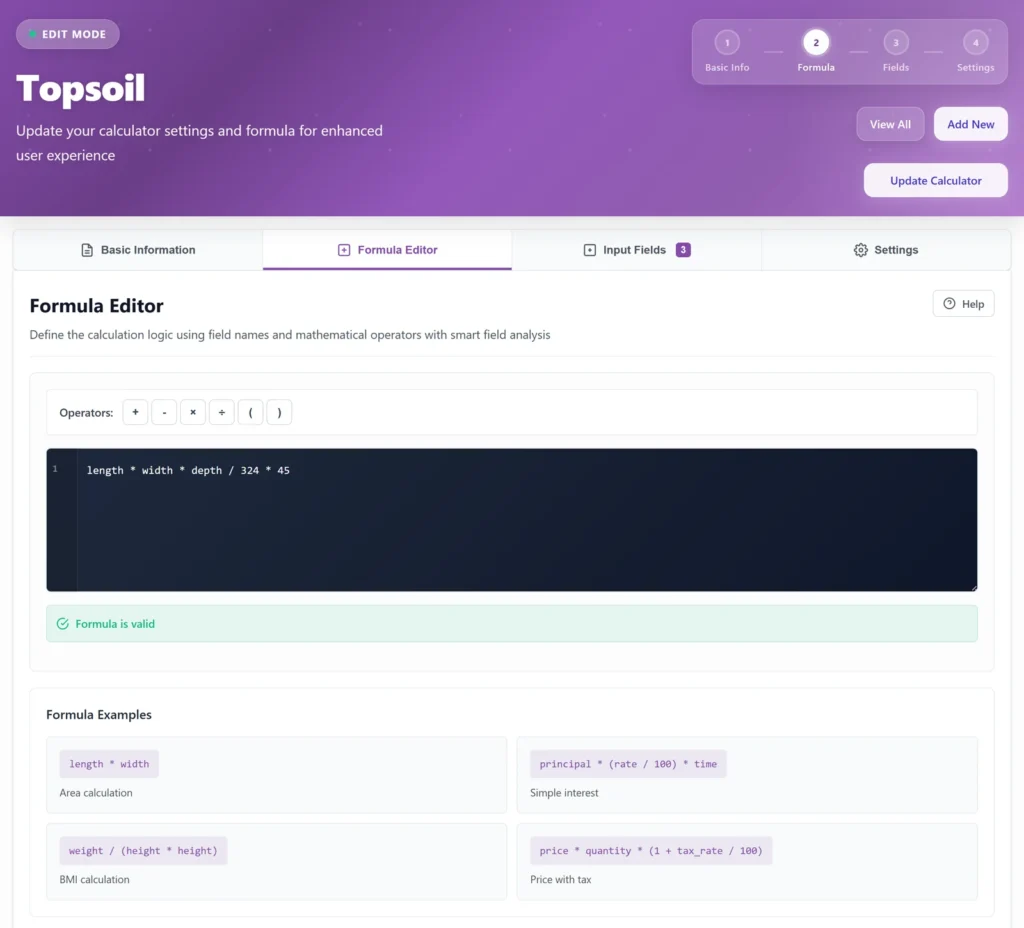
Task: Click the 'Operators:' label
Action: click(86, 413)
